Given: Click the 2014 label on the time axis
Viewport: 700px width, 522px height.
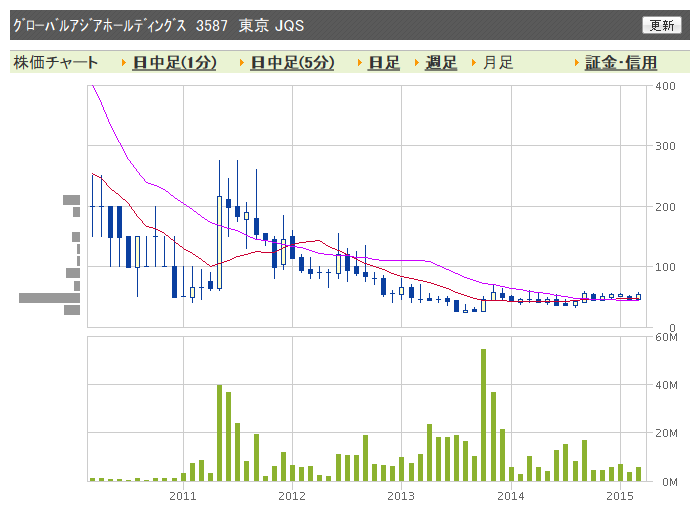Looking at the screenshot, I should pos(511,496).
